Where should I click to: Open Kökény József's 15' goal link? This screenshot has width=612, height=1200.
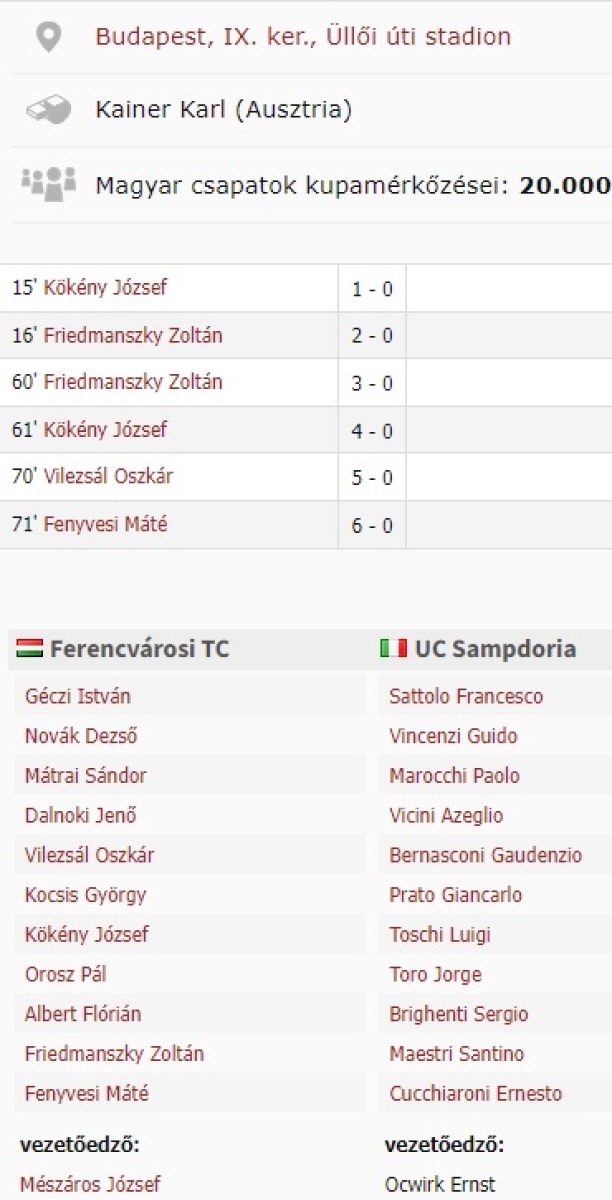pyautogui.click(x=105, y=288)
